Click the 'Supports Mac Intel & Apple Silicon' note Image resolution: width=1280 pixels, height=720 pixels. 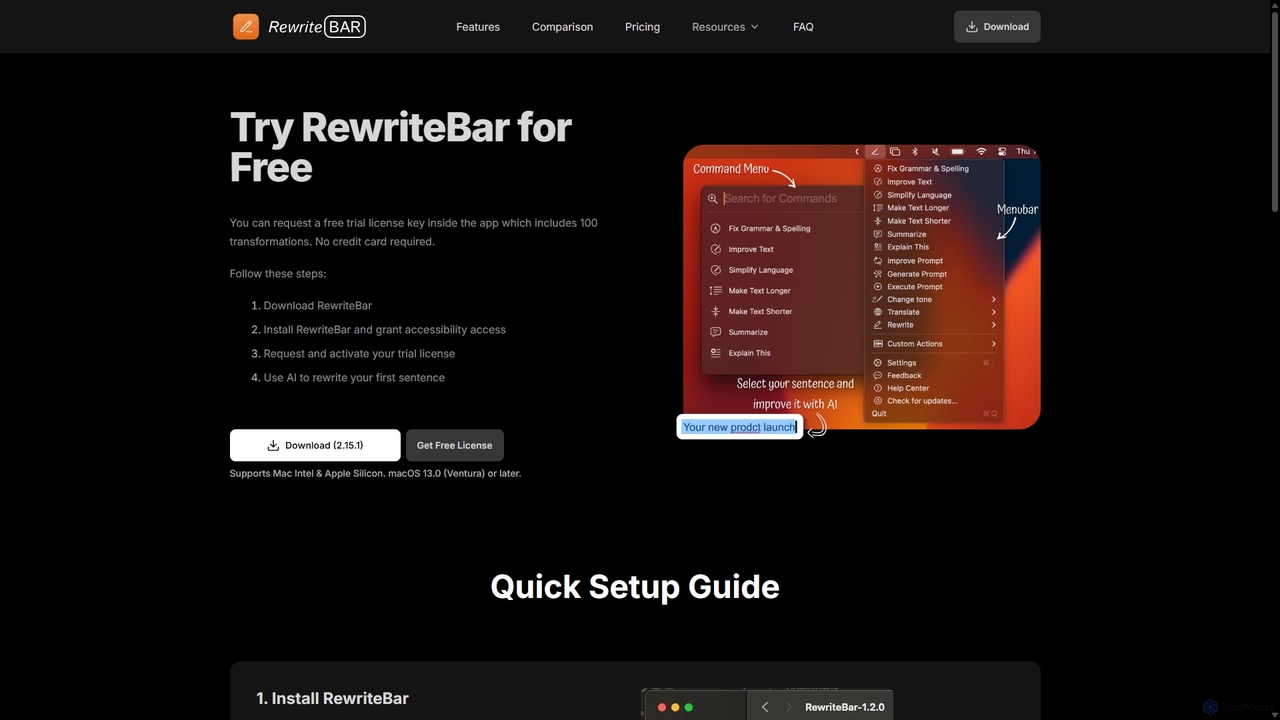(x=375, y=473)
